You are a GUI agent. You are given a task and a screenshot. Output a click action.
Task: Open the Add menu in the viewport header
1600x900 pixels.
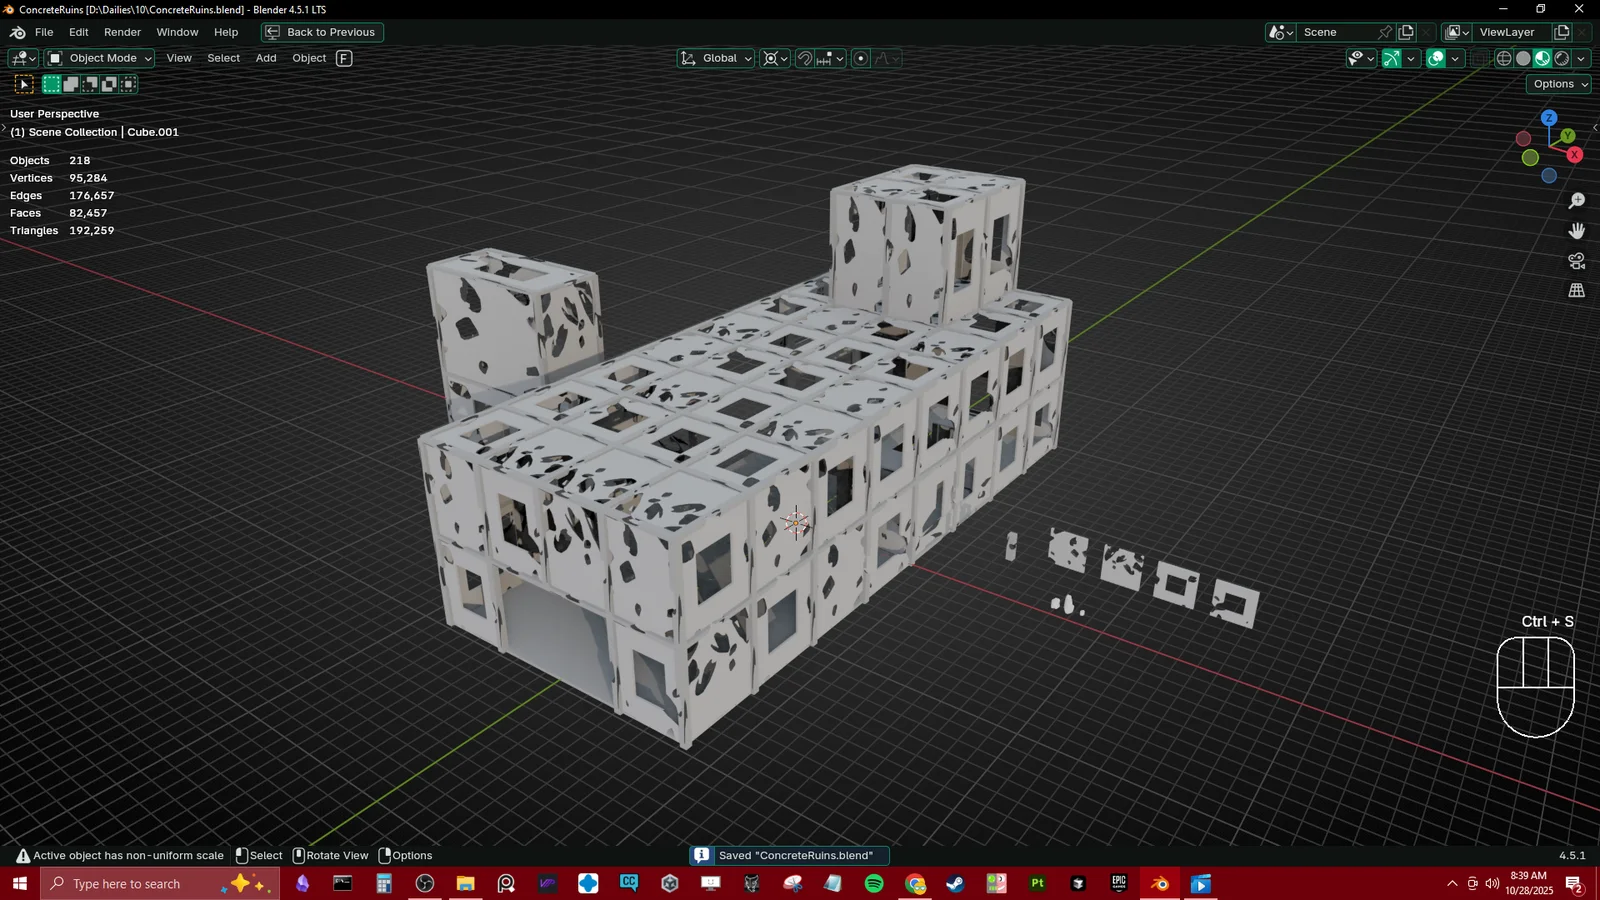coord(265,58)
